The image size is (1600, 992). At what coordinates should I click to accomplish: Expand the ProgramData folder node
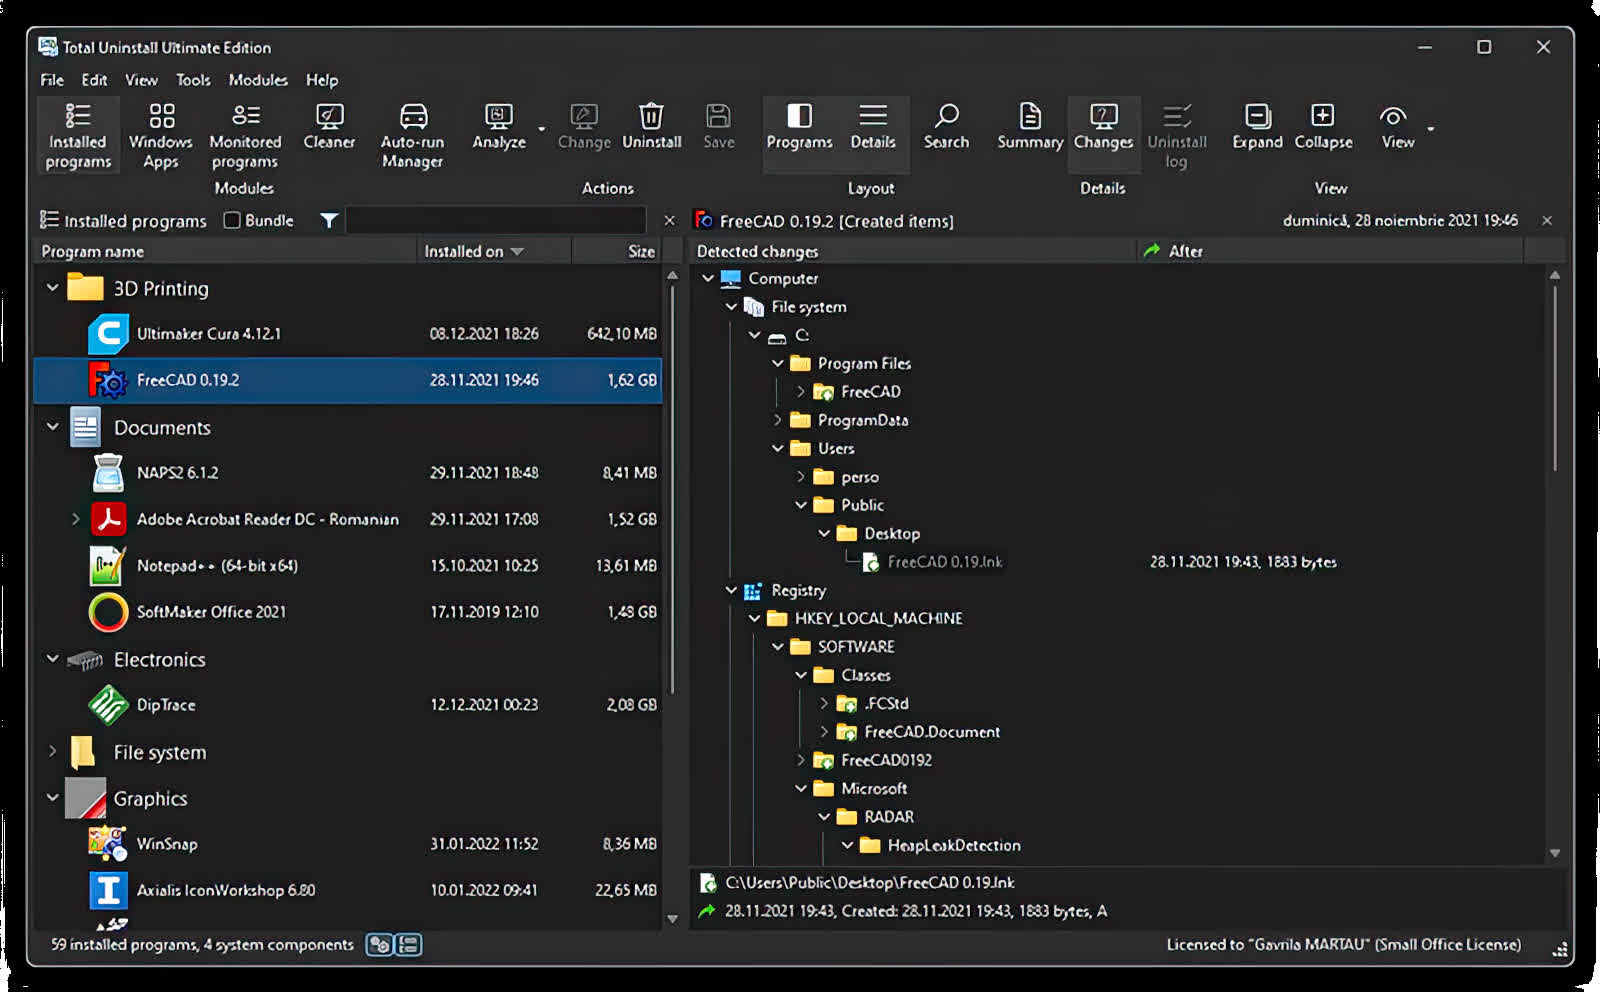[778, 420]
